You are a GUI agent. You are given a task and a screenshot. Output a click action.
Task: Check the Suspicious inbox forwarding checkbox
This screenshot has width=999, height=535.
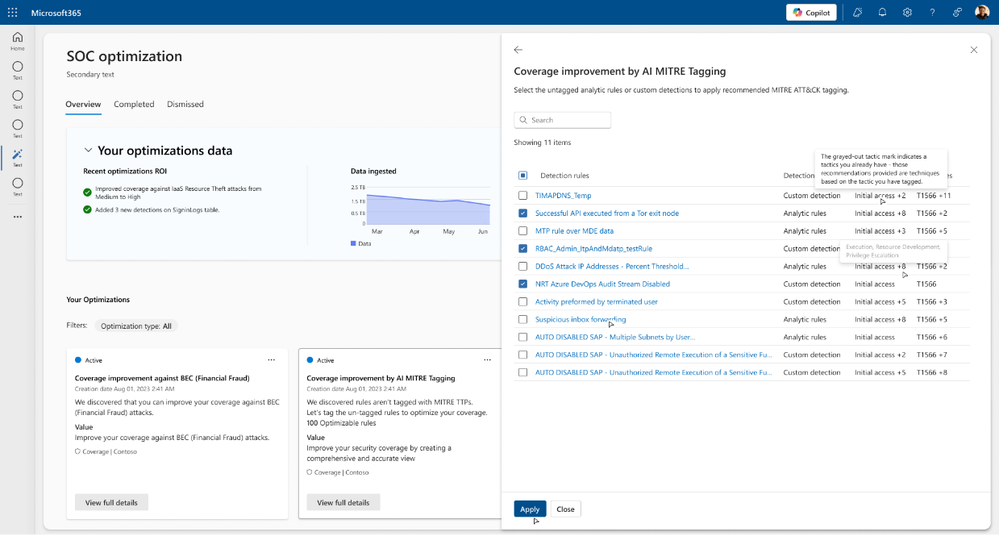pyautogui.click(x=522, y=320)
